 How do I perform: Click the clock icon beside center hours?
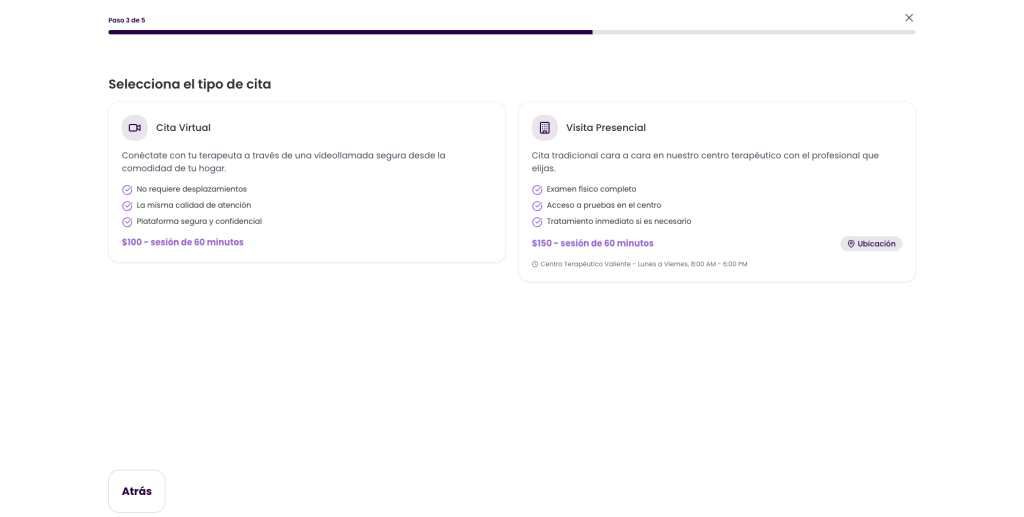click(x=535, y=265)
